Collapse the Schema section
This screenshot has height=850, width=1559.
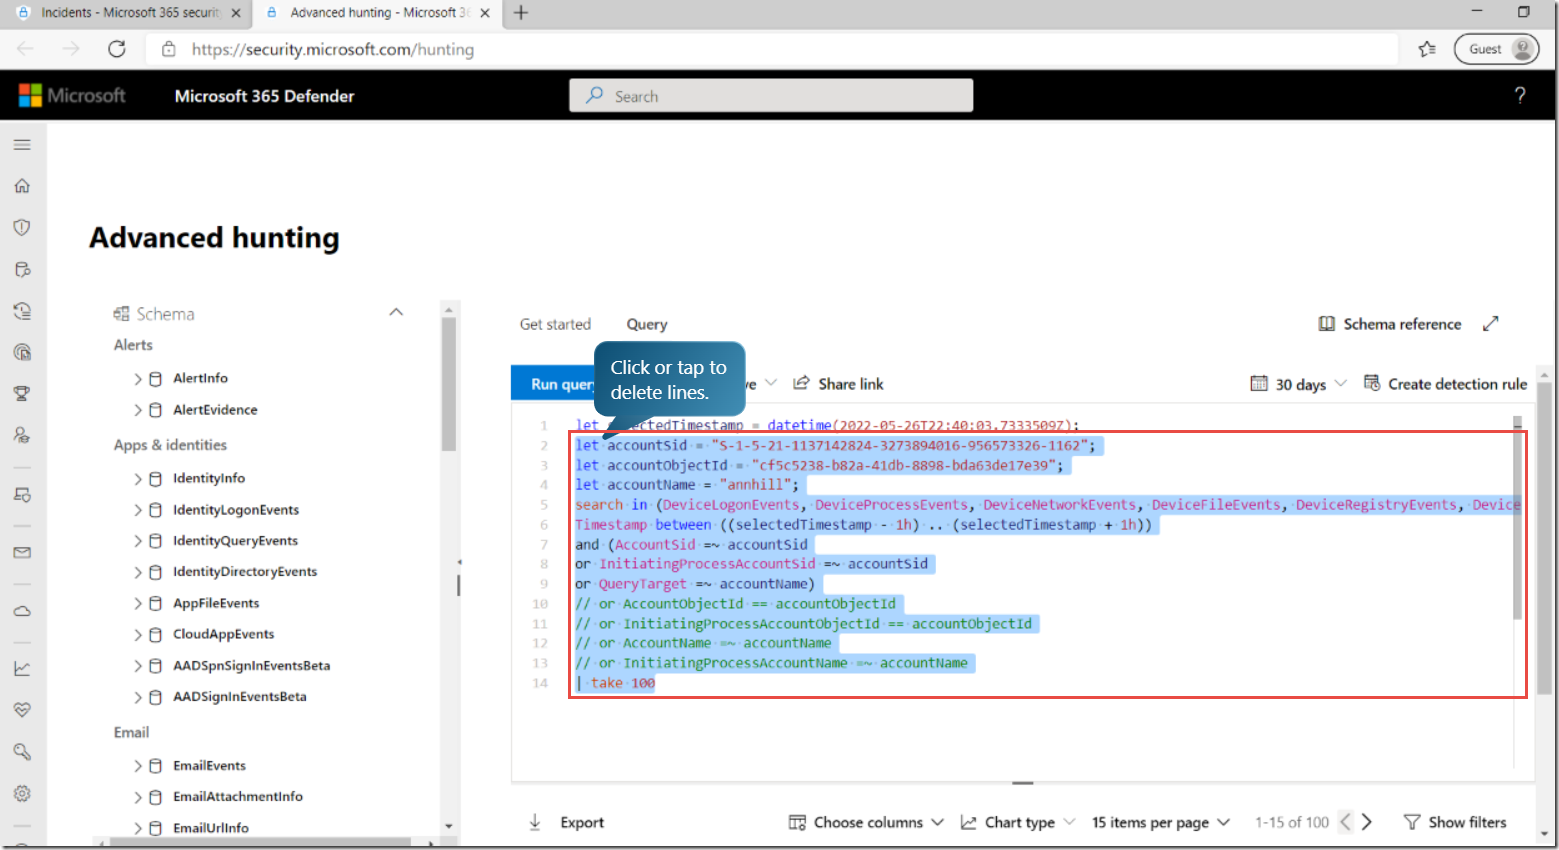[x=396, y=313]
